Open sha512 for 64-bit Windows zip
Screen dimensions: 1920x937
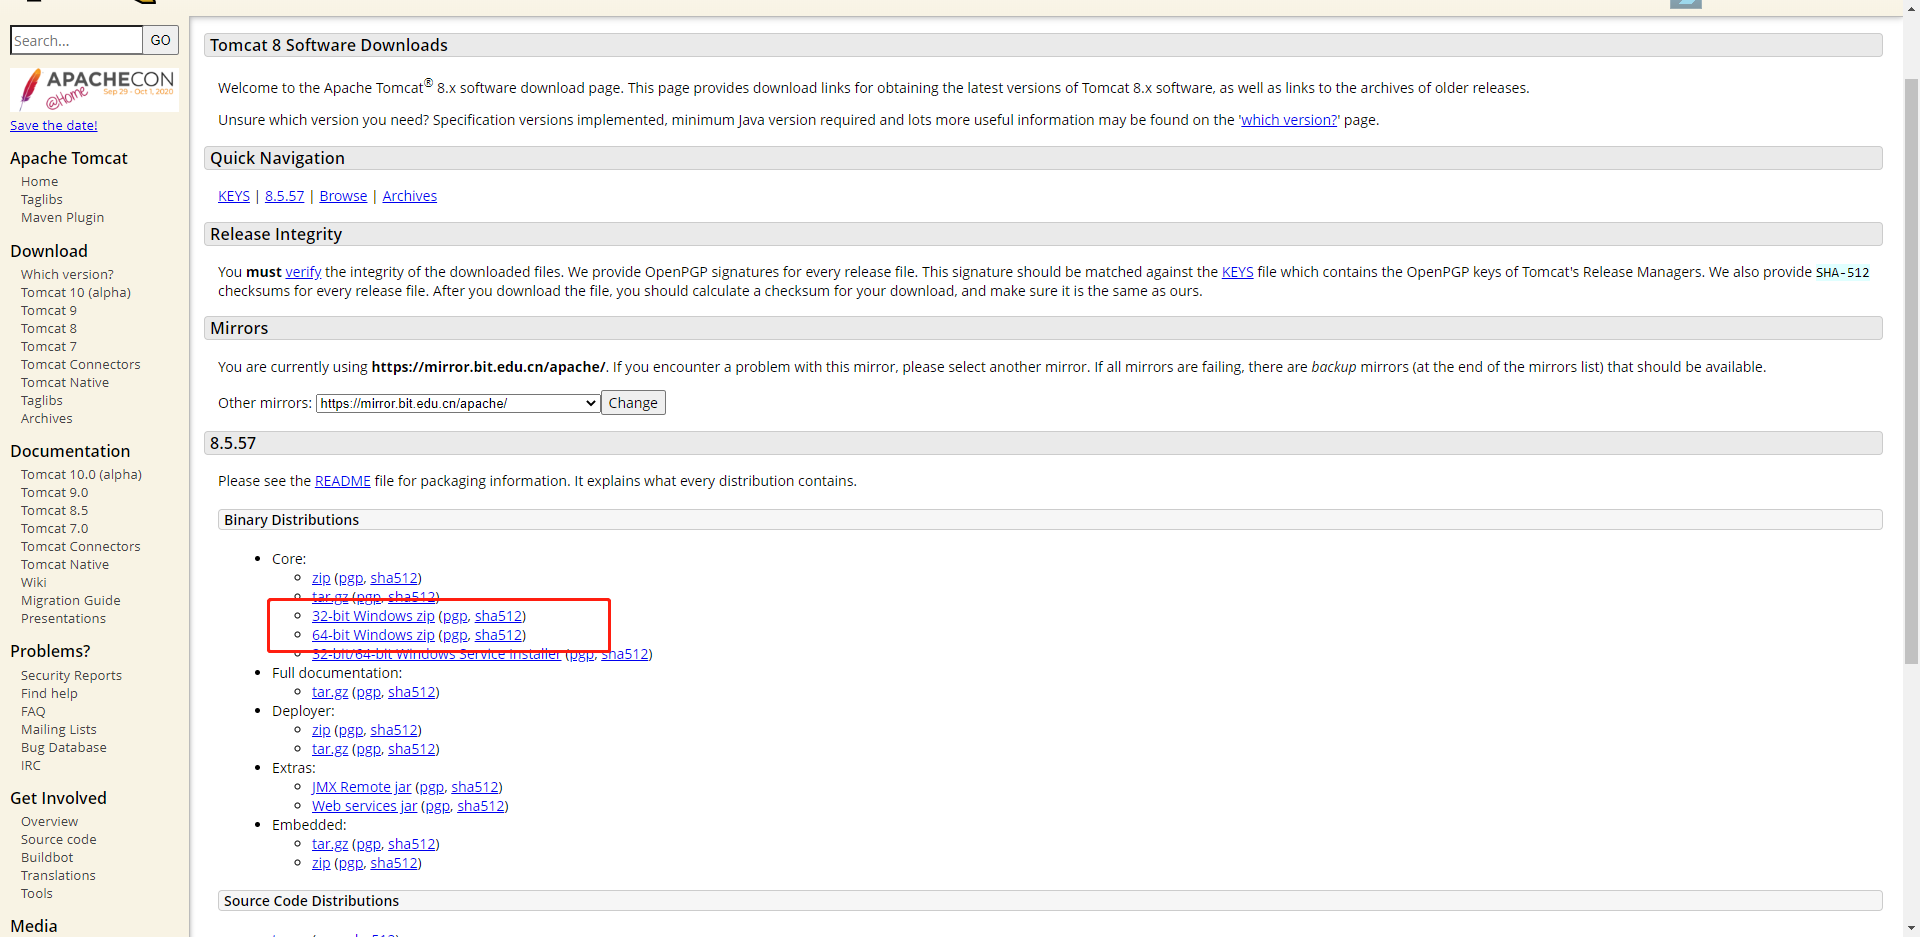click(498, 635)
